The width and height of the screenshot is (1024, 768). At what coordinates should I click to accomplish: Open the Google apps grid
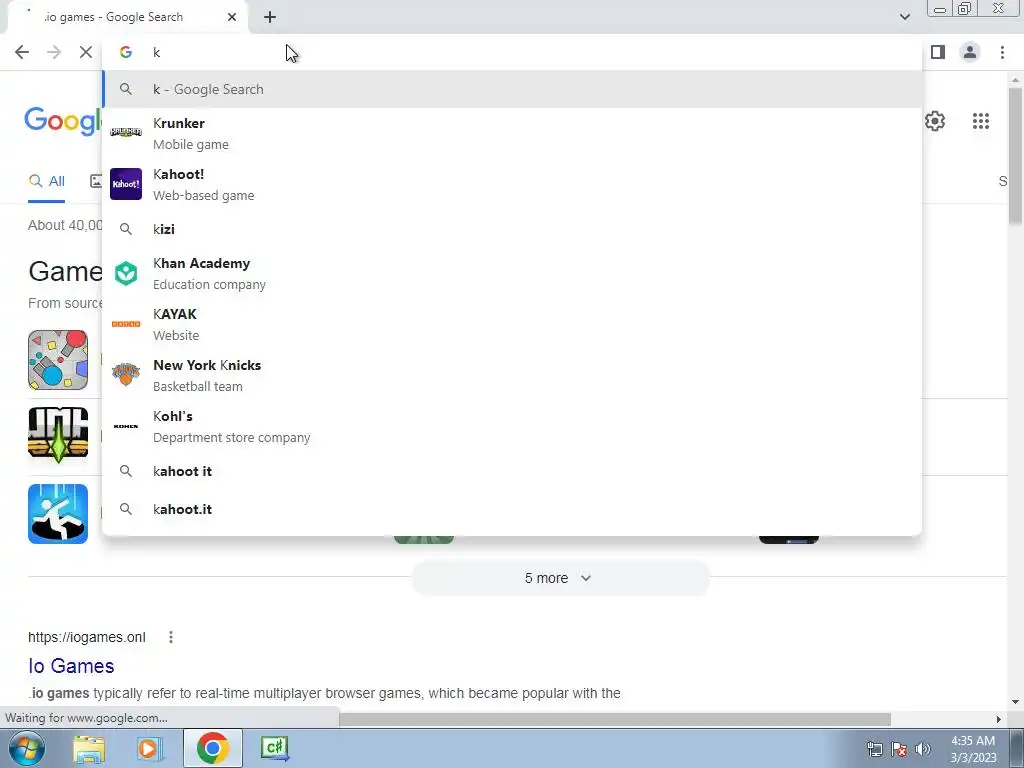[980, 121]
